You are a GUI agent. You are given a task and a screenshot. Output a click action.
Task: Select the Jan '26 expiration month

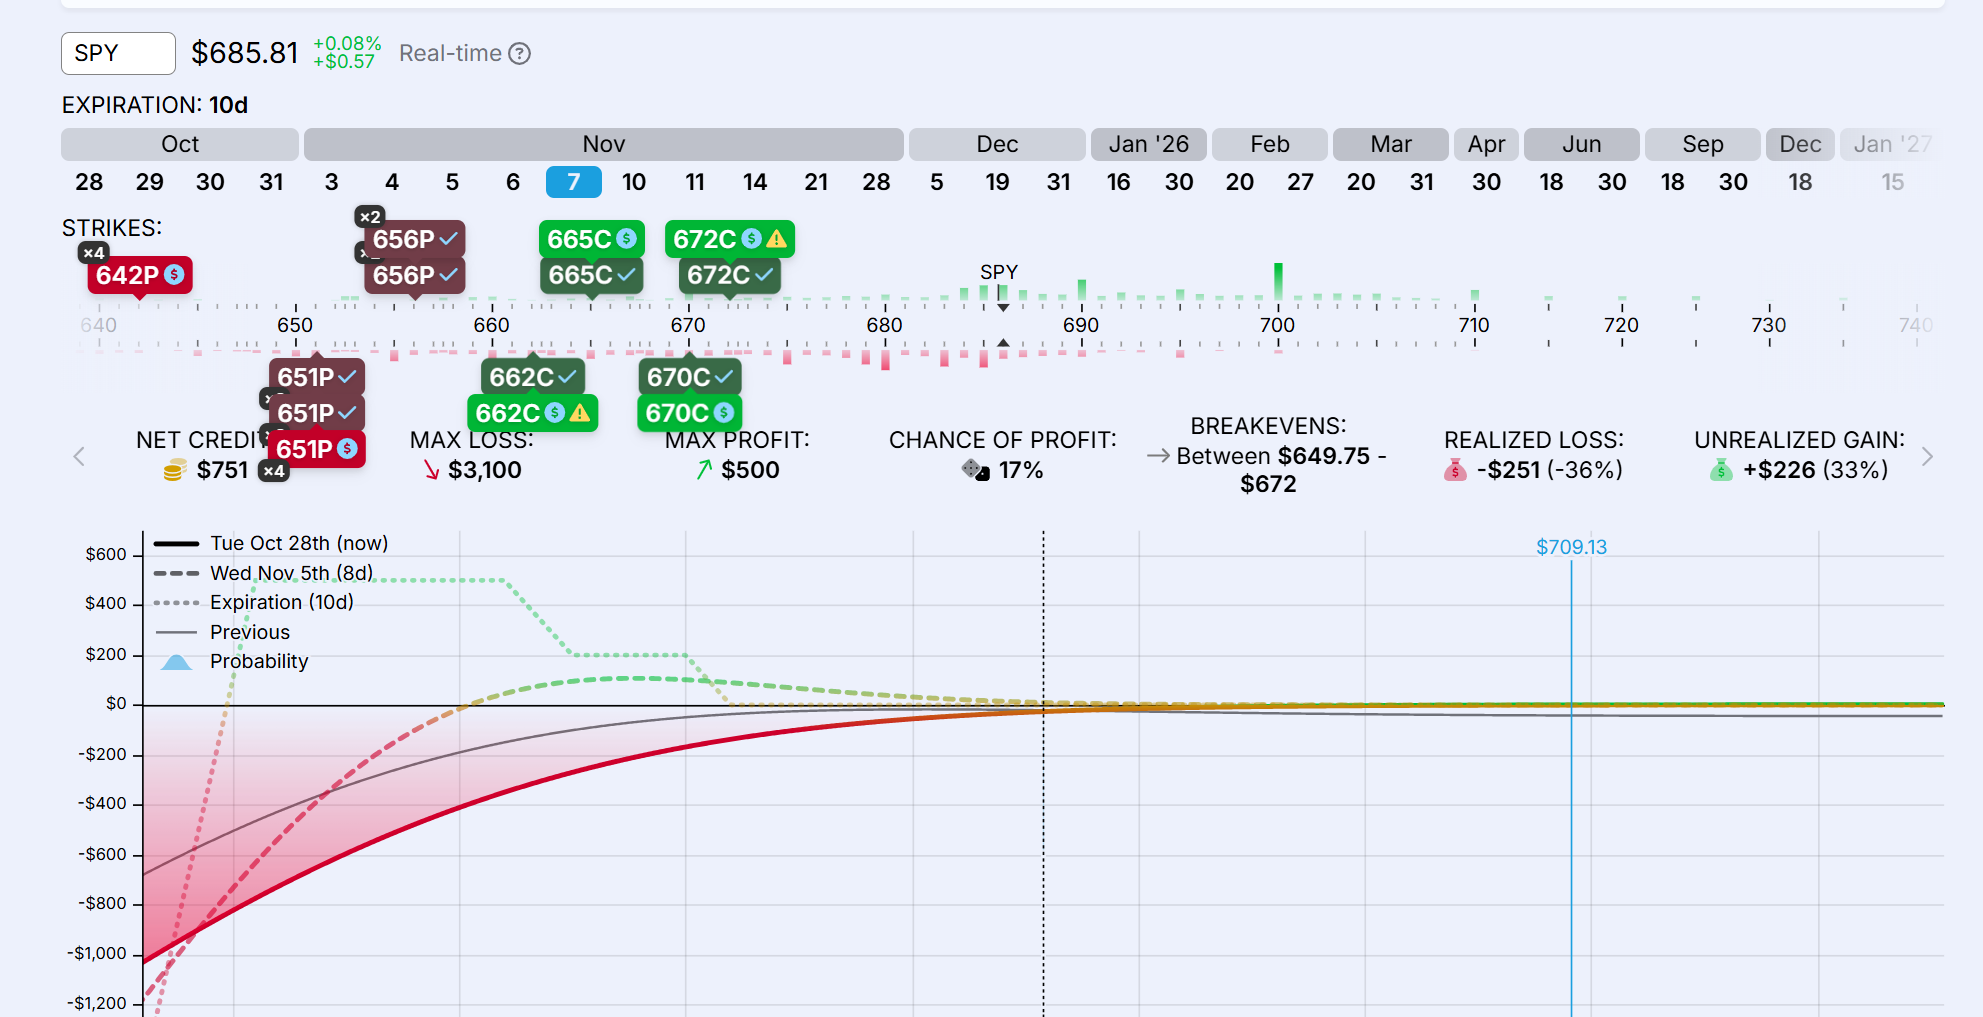point(1148,144)
